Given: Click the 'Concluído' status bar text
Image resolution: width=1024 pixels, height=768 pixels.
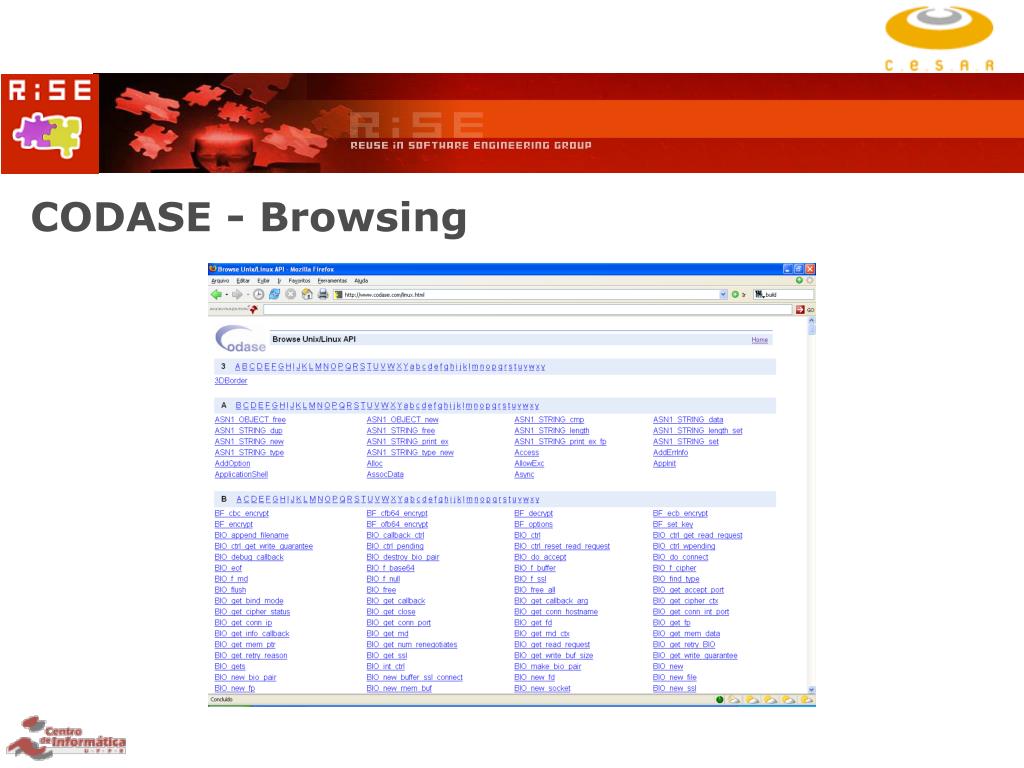Looking at the screenshot, I should [x=221, y=699].
